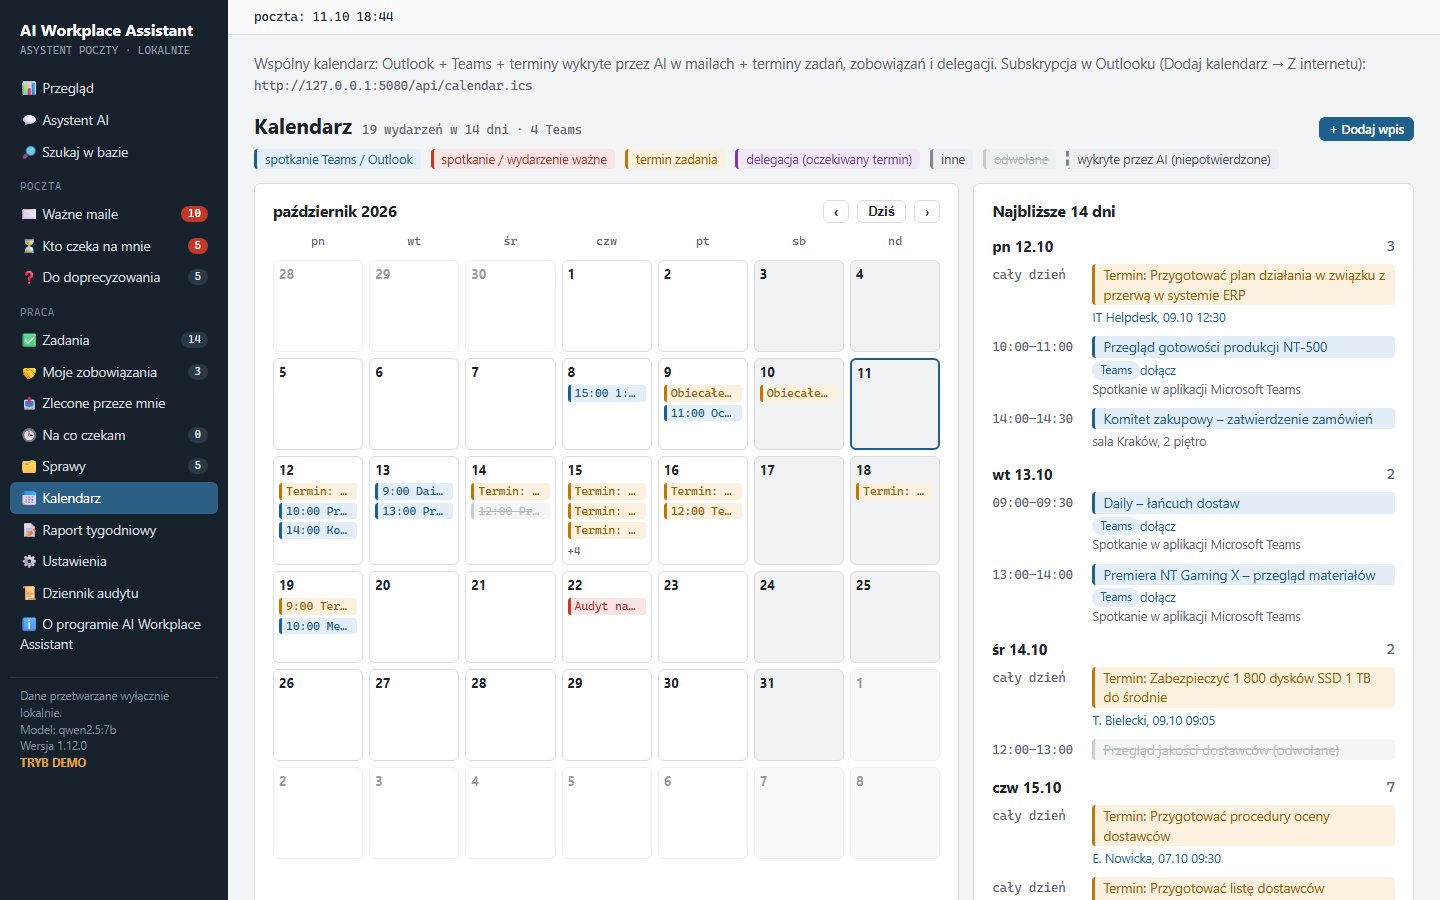Open the 9:00 Daily event on October 13

click(415, 491)
